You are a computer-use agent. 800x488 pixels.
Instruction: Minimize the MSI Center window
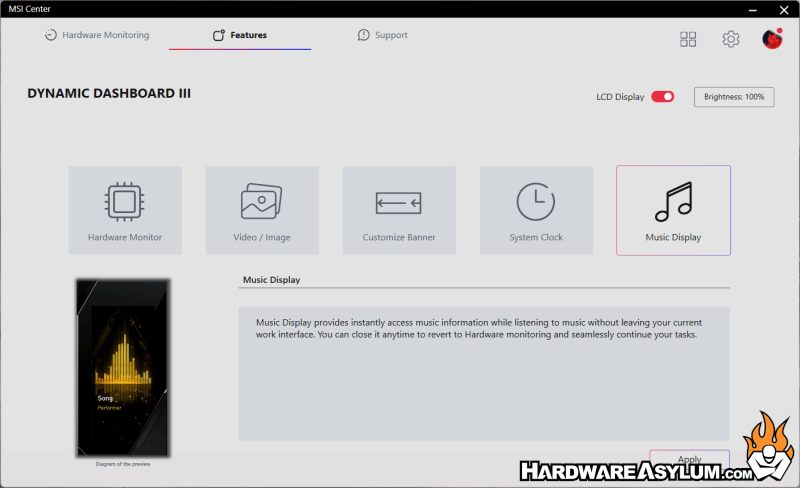click(753, 10)
